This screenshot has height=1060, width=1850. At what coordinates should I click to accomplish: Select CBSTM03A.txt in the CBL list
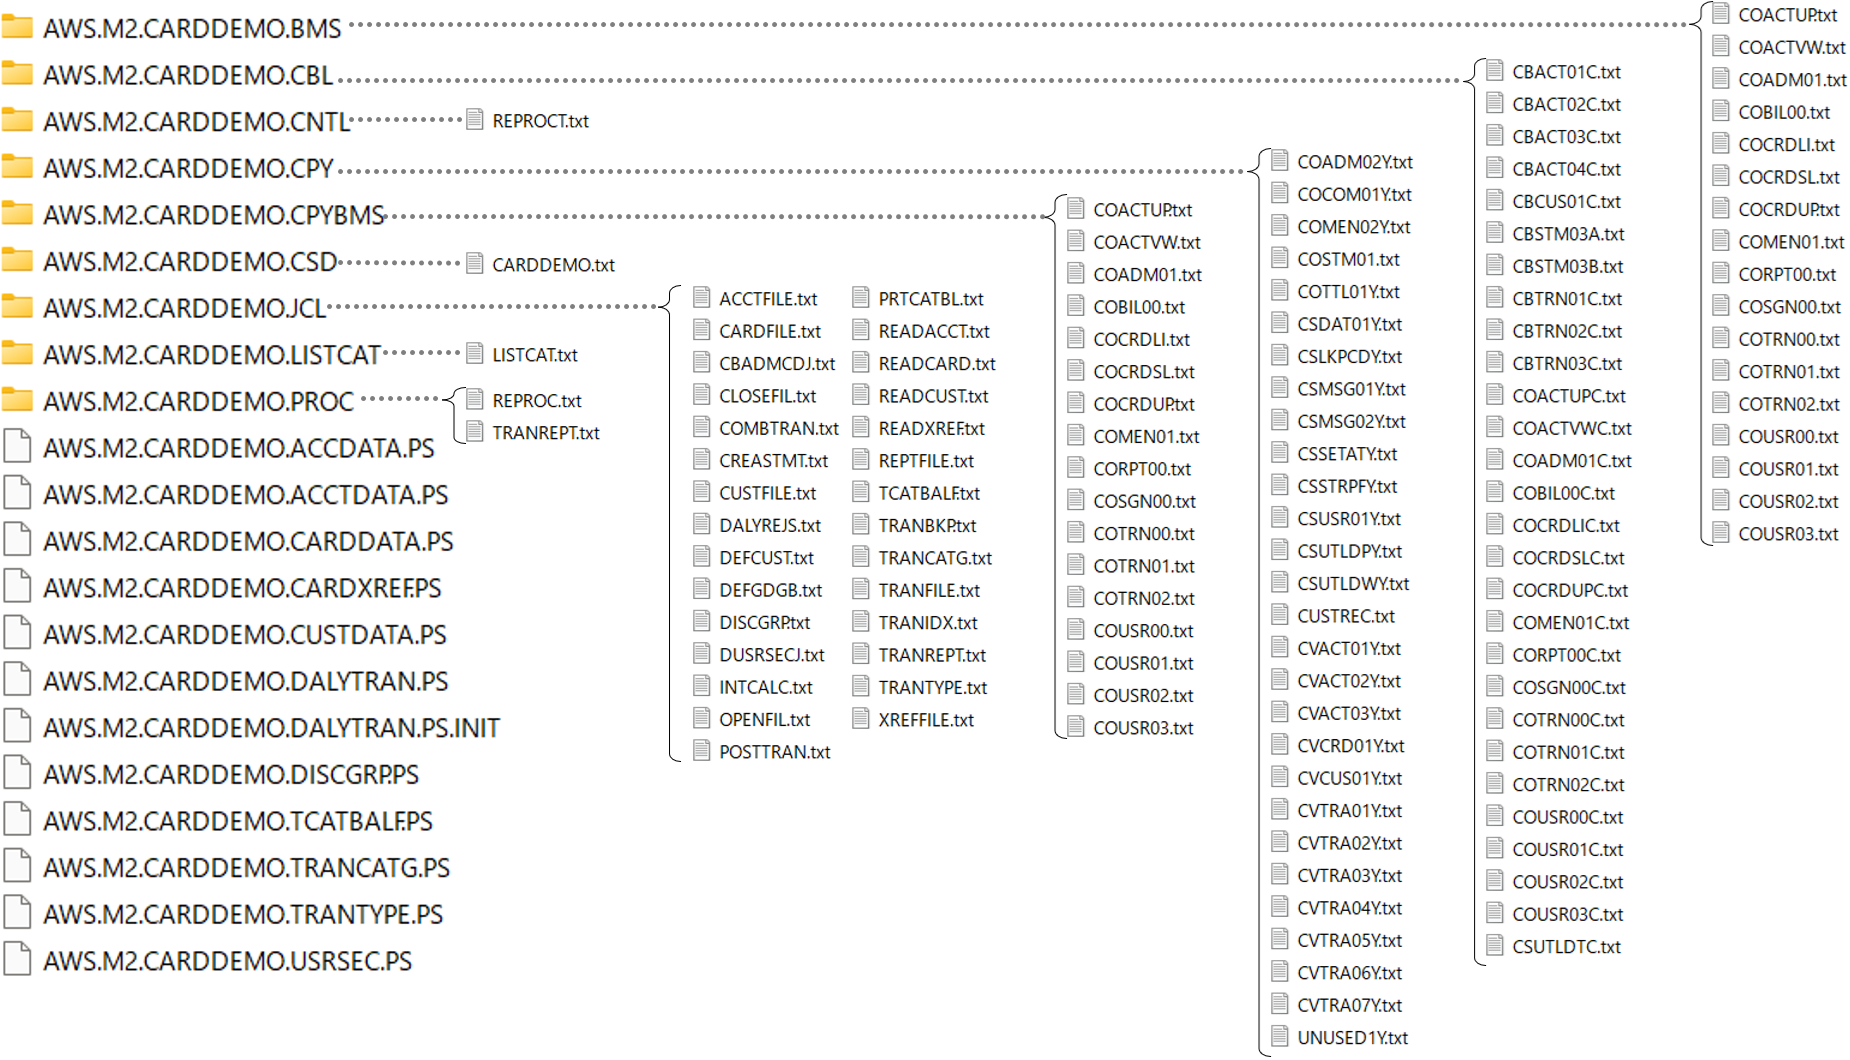[x=1568, y=234]
